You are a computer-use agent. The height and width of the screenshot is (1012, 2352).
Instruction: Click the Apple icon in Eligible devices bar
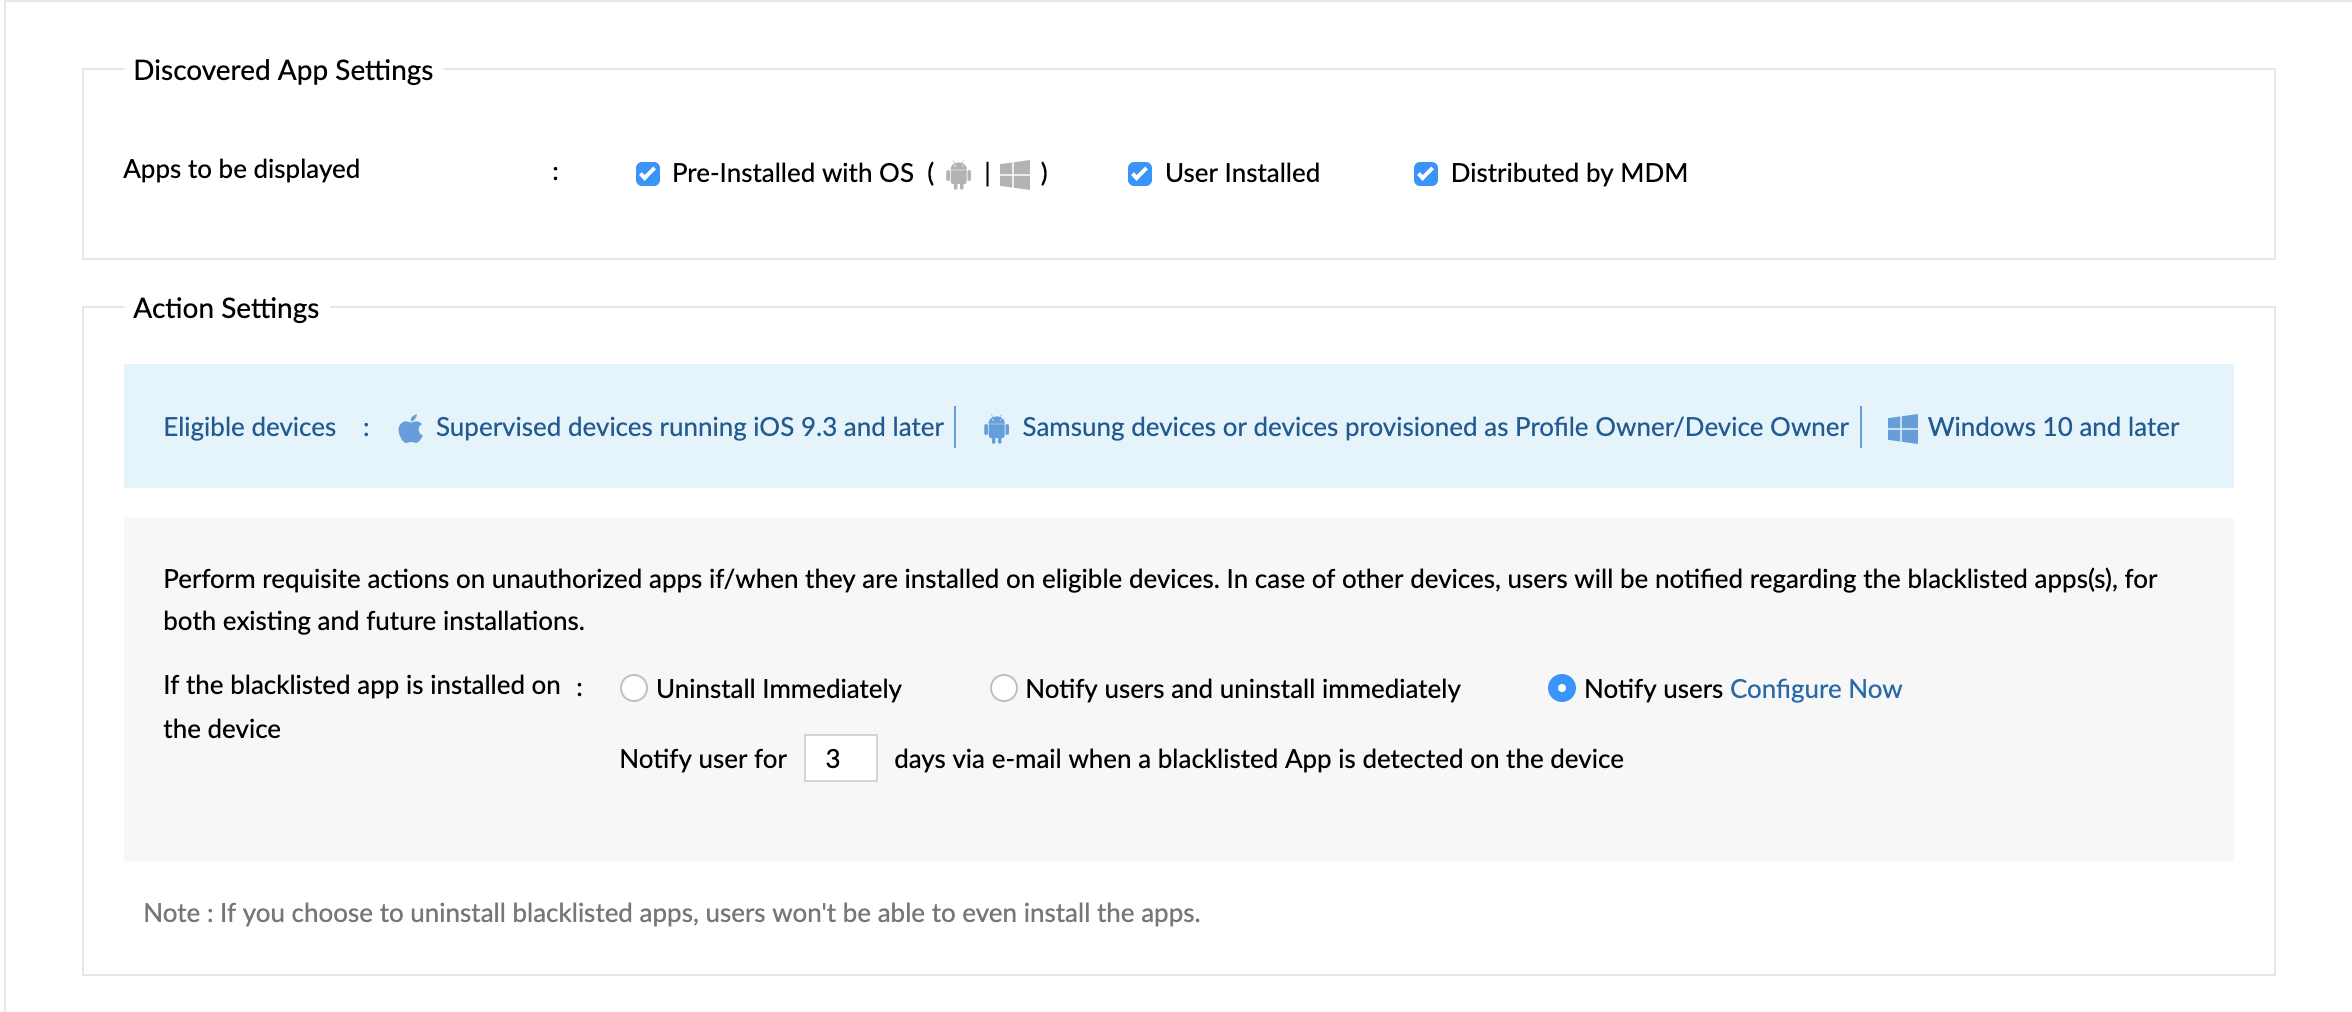pos(410,429)
